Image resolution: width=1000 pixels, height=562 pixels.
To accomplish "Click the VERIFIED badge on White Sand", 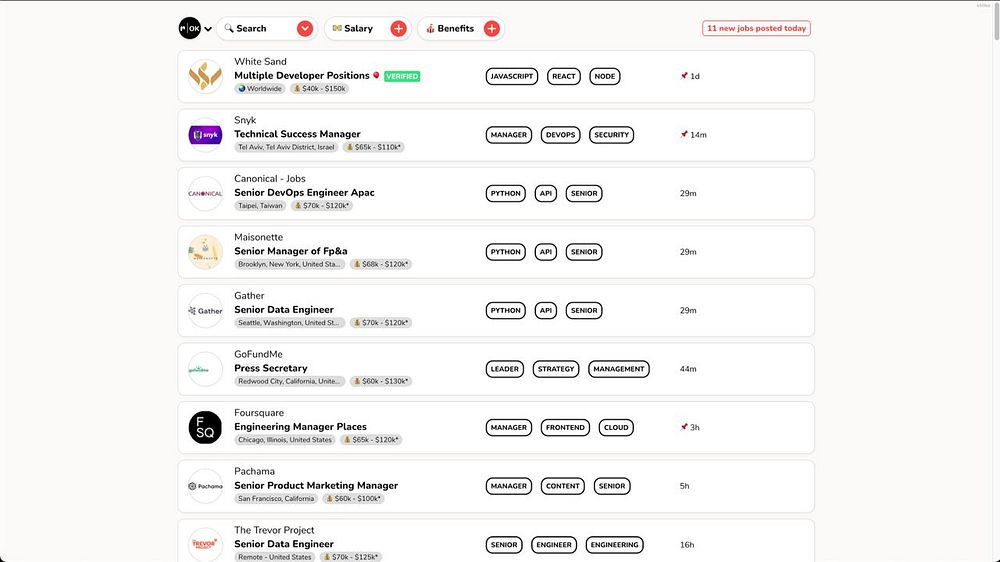I will [x=402, y=76].
